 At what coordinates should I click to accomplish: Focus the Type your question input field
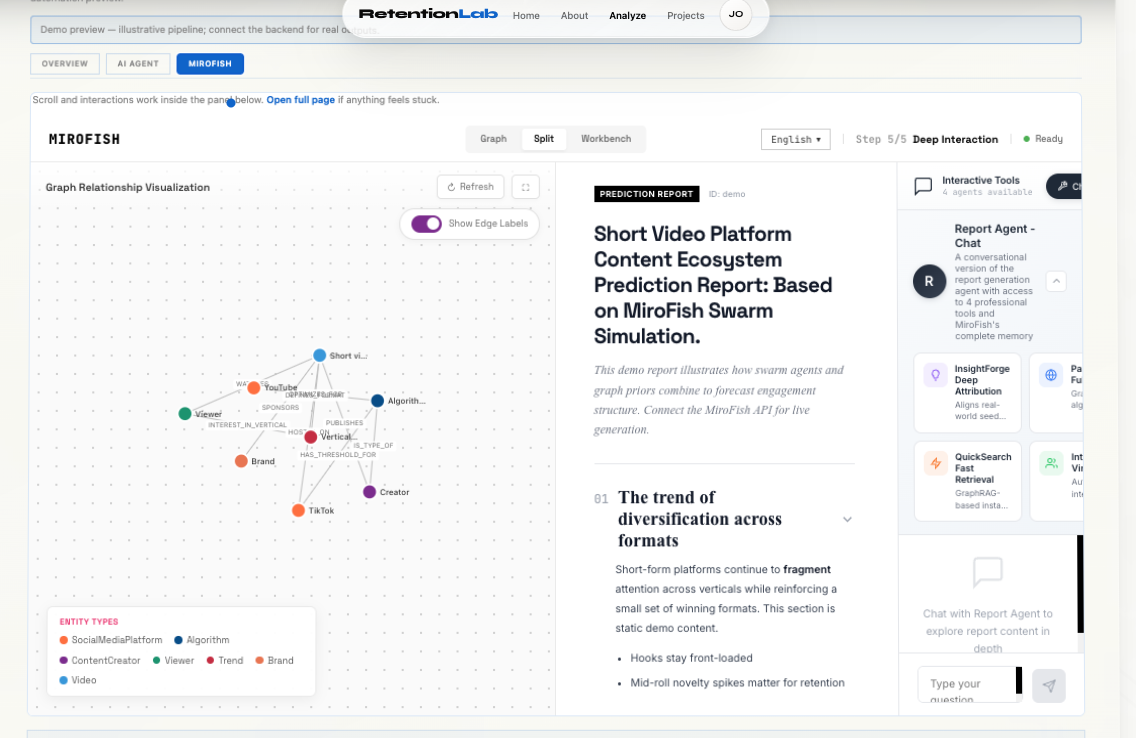pyautogui.click(x=969, y=685)
